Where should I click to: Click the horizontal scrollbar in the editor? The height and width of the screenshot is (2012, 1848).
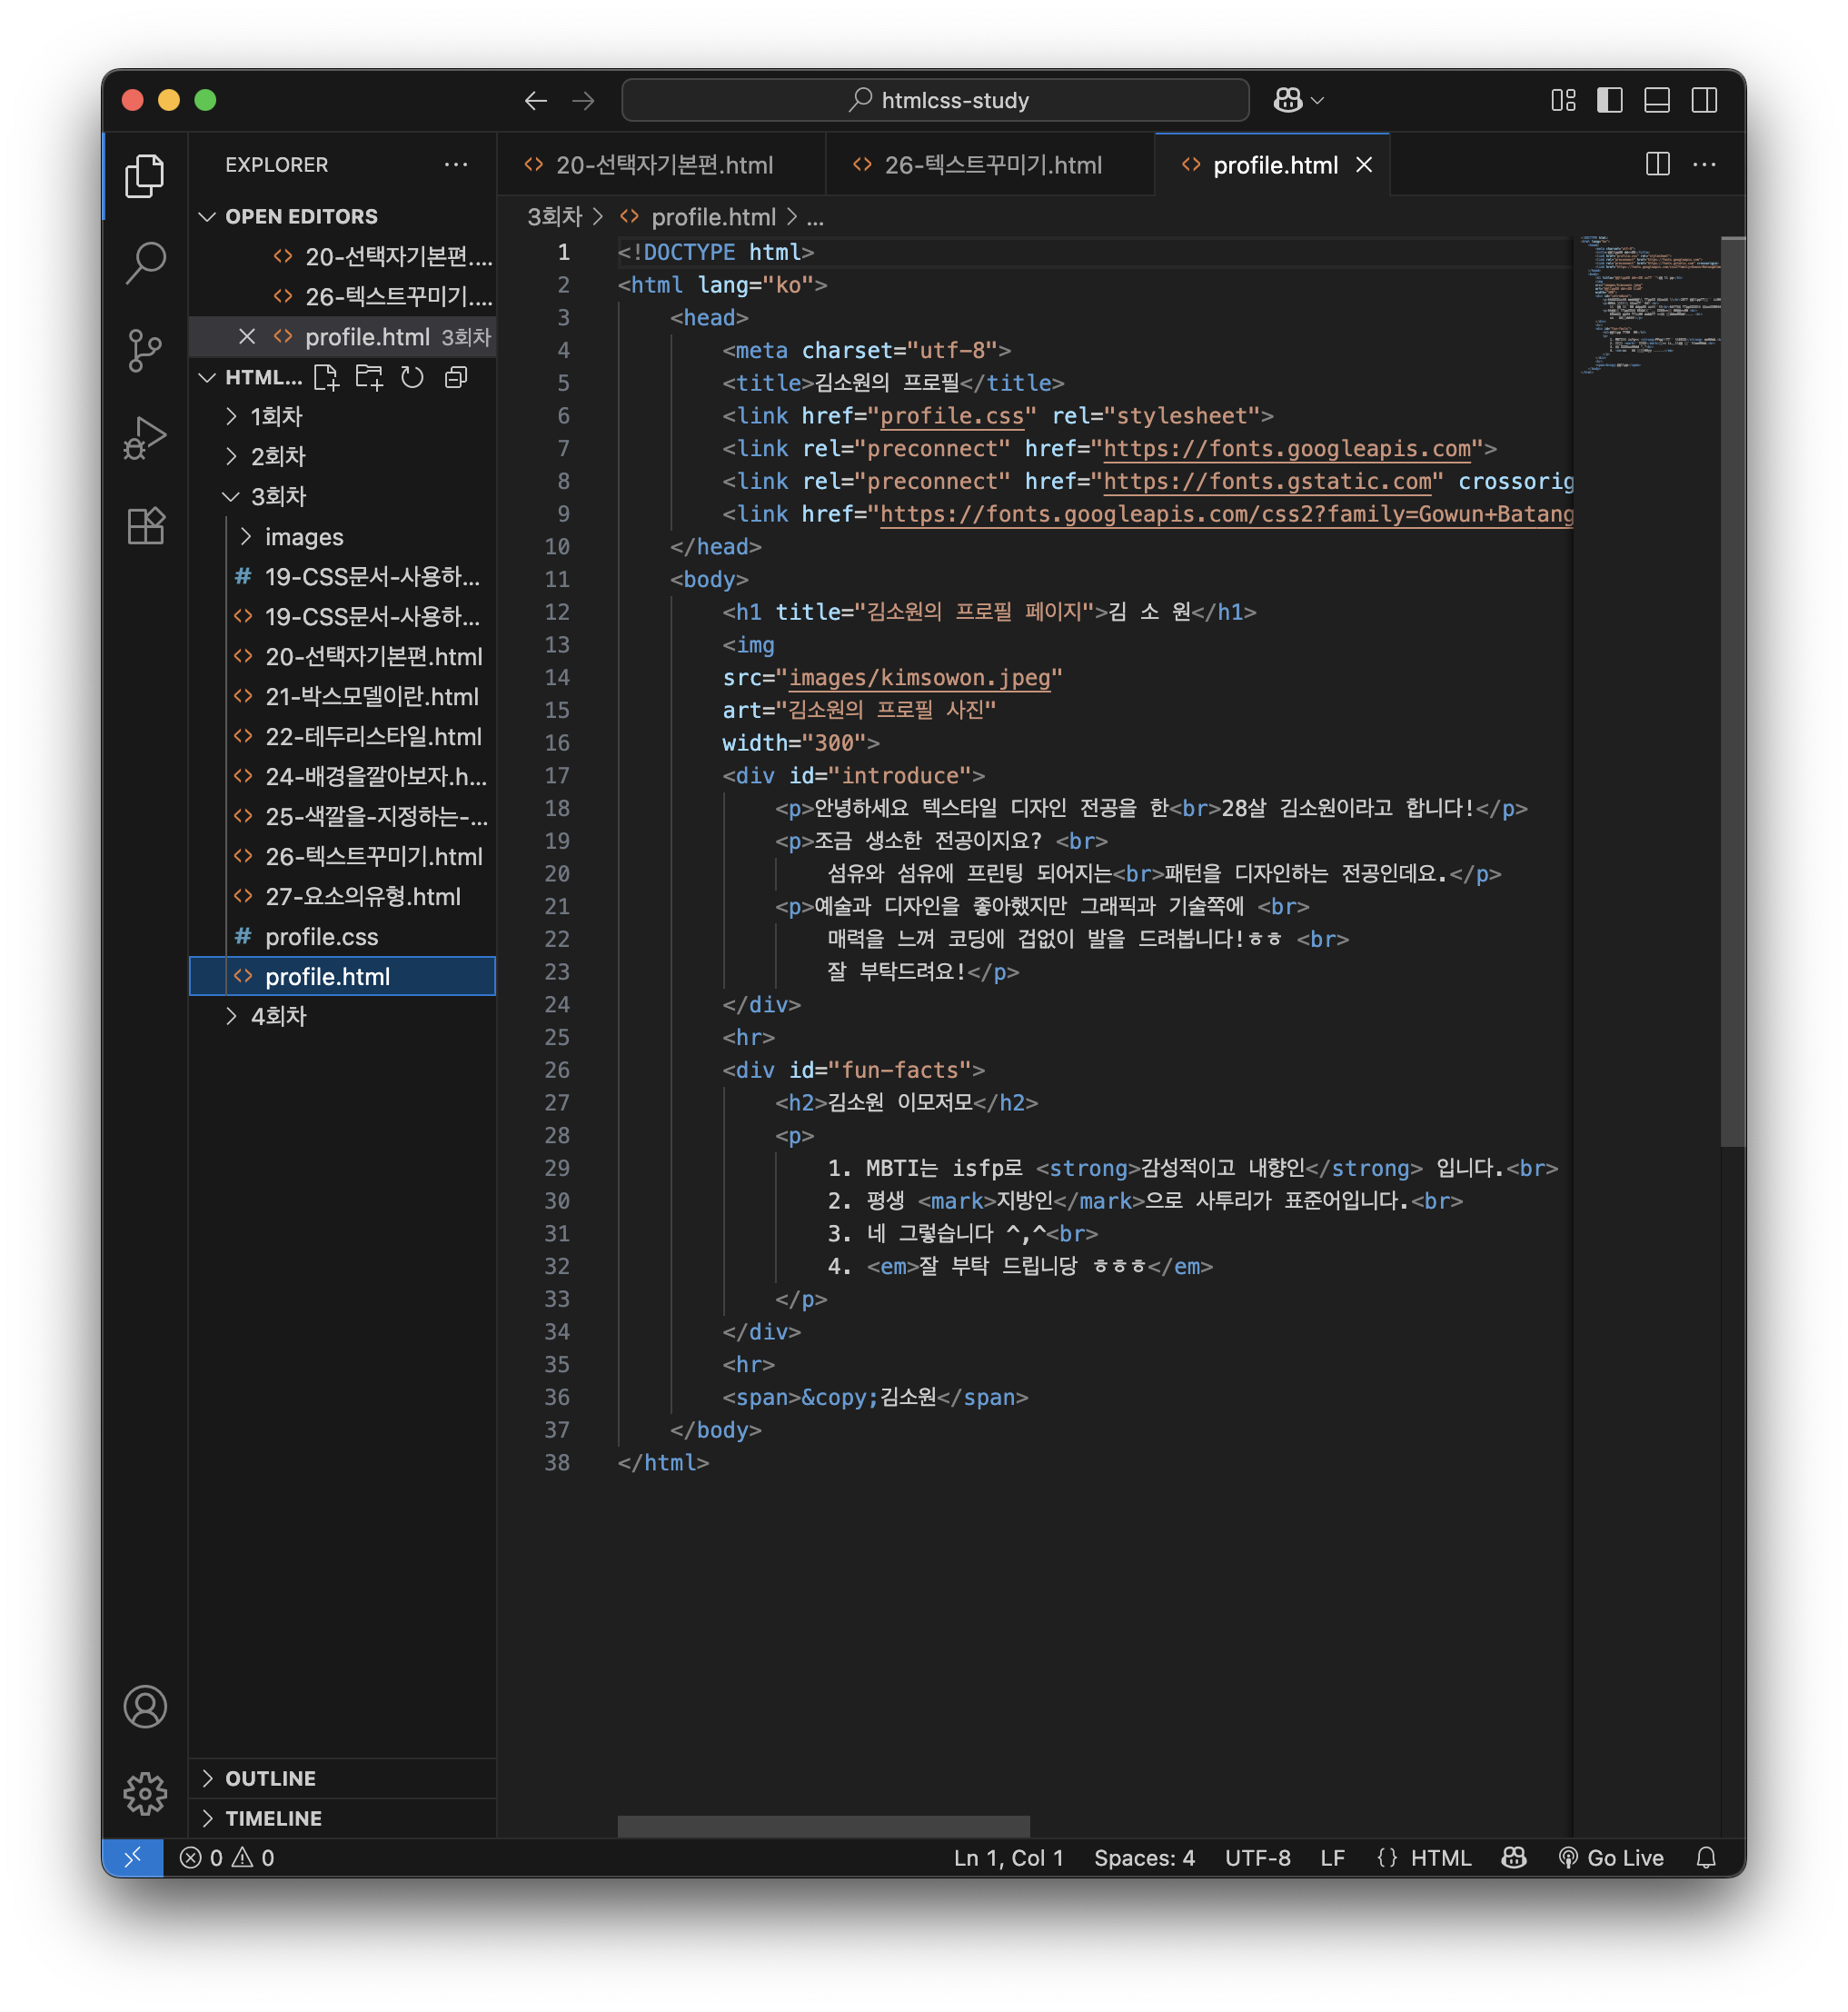[823, 1826]
